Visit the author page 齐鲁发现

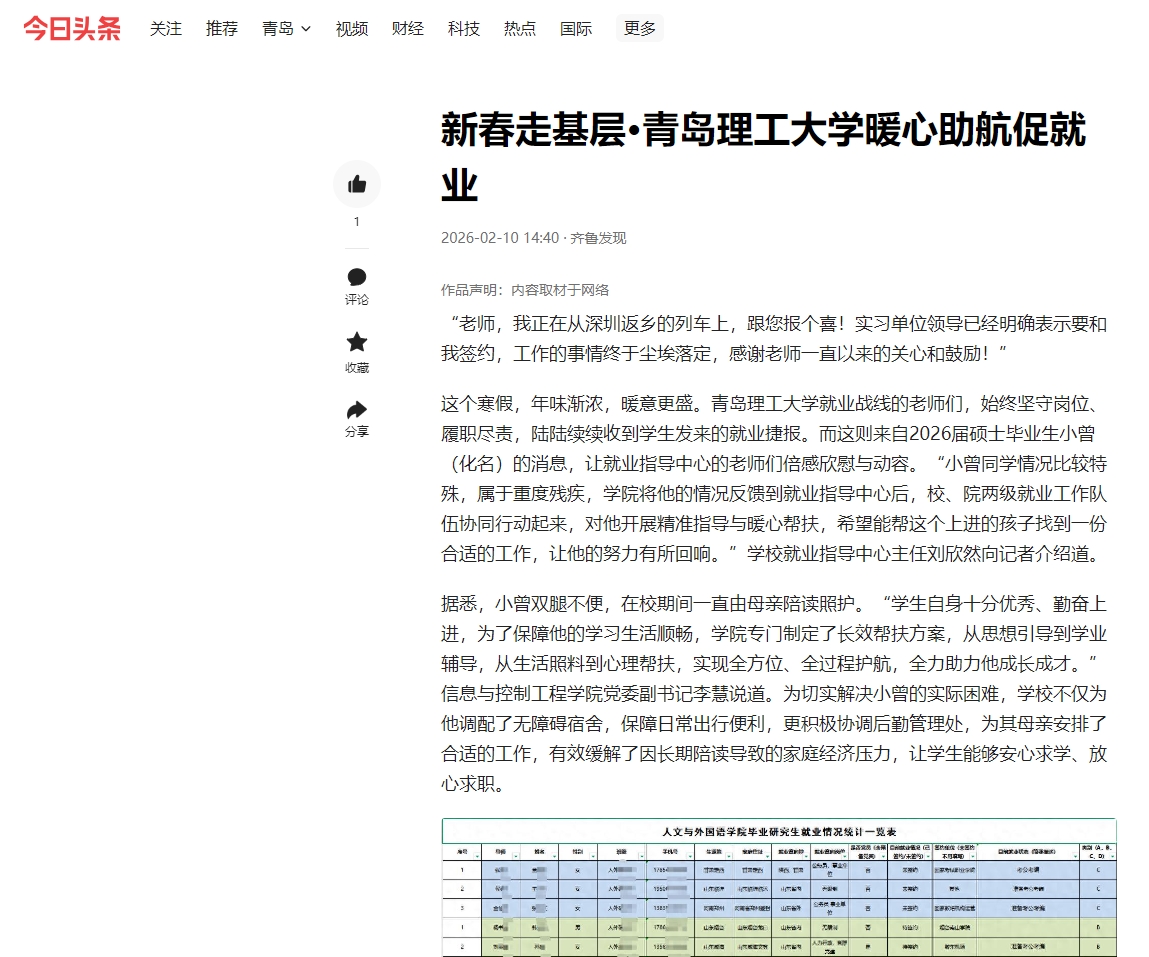click(598, 238)
